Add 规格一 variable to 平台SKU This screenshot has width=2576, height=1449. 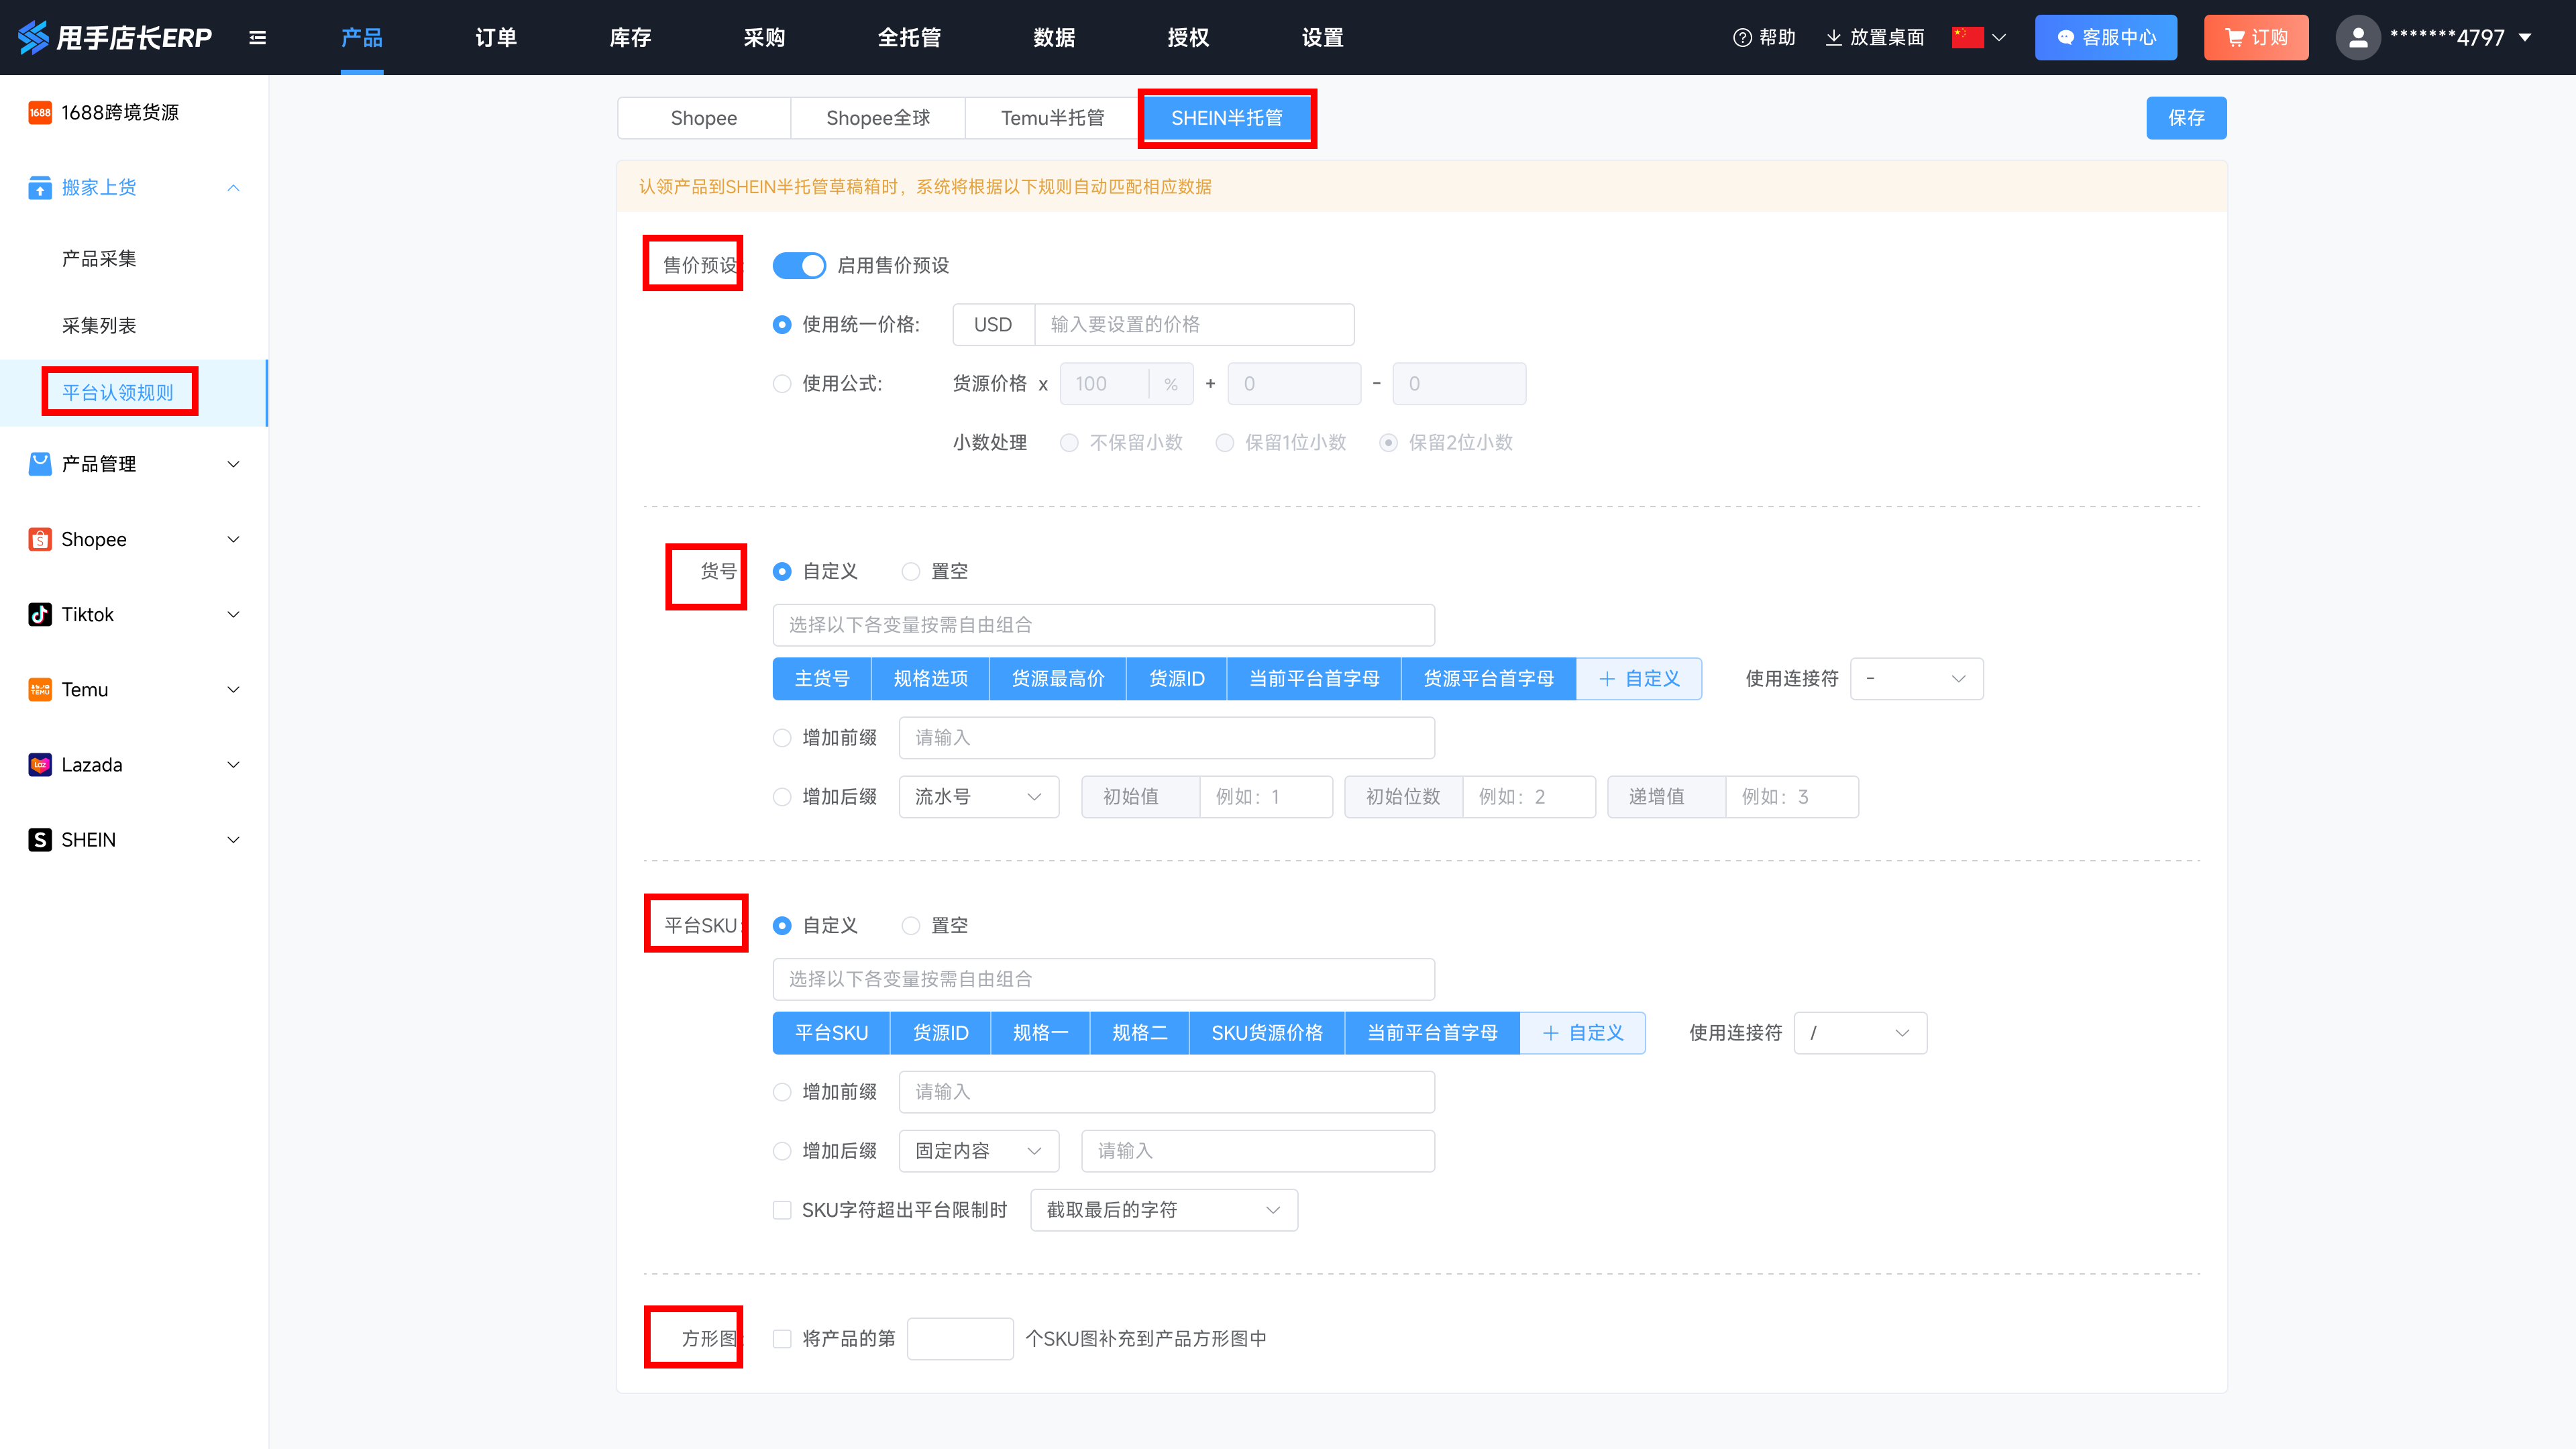pos(1040,1033)
